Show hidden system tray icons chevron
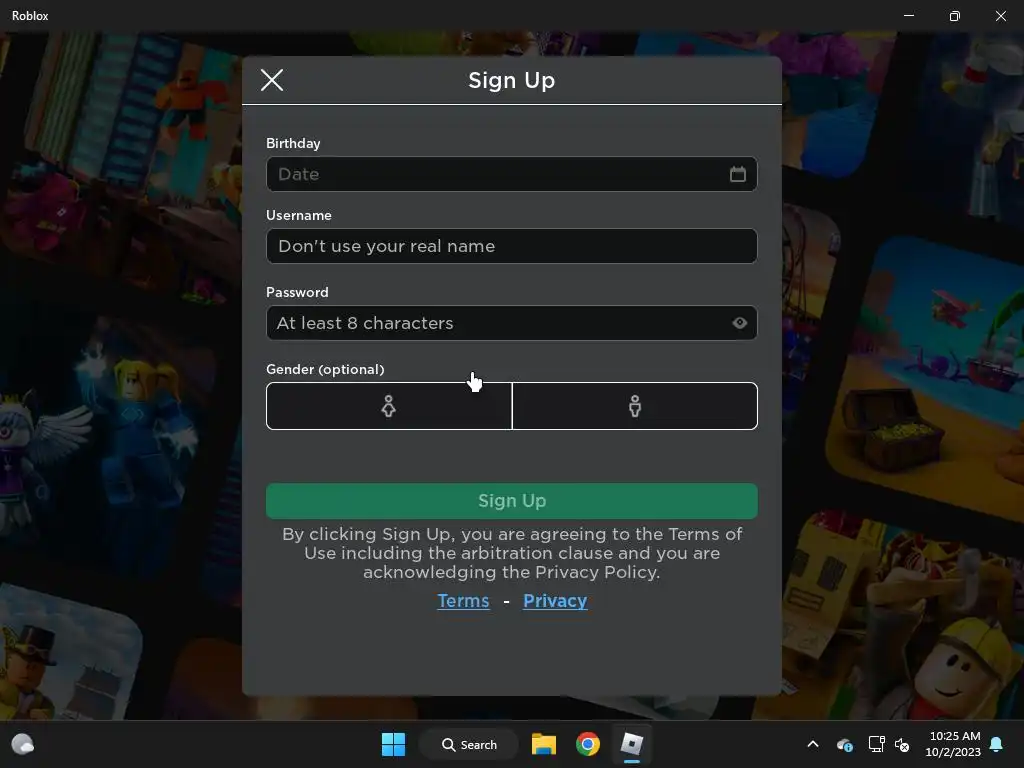Screen dimensions: 1024x768 (x=813, y=744)
